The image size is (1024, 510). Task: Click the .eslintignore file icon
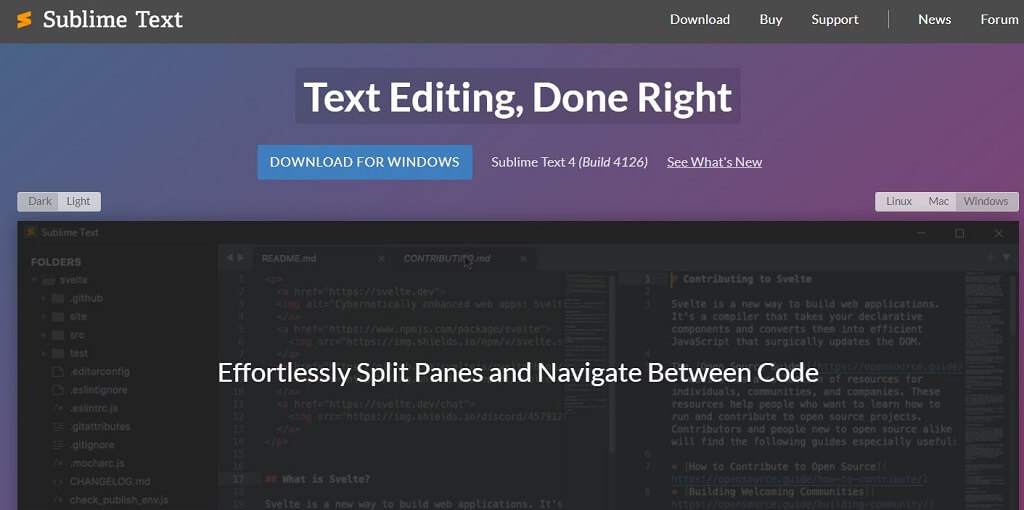click(x=57, y=390)
